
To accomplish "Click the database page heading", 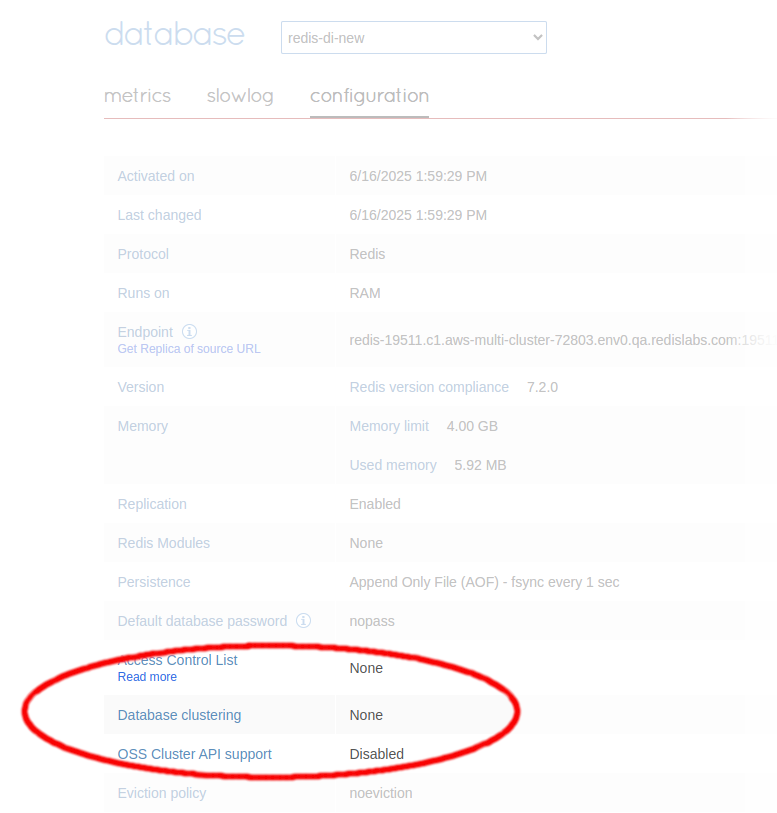I will click(174, 34).
